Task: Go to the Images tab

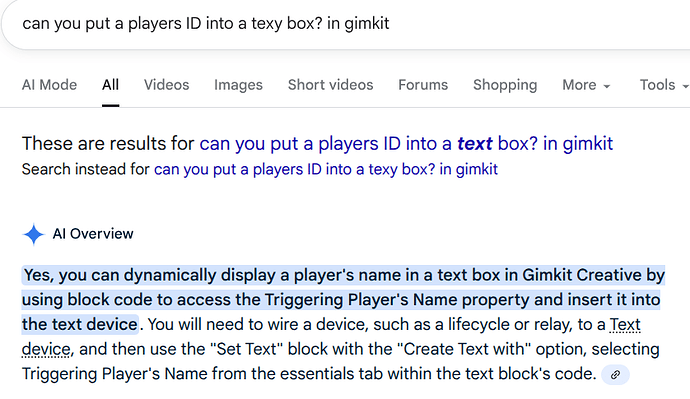Action: (x=238, y=84)
